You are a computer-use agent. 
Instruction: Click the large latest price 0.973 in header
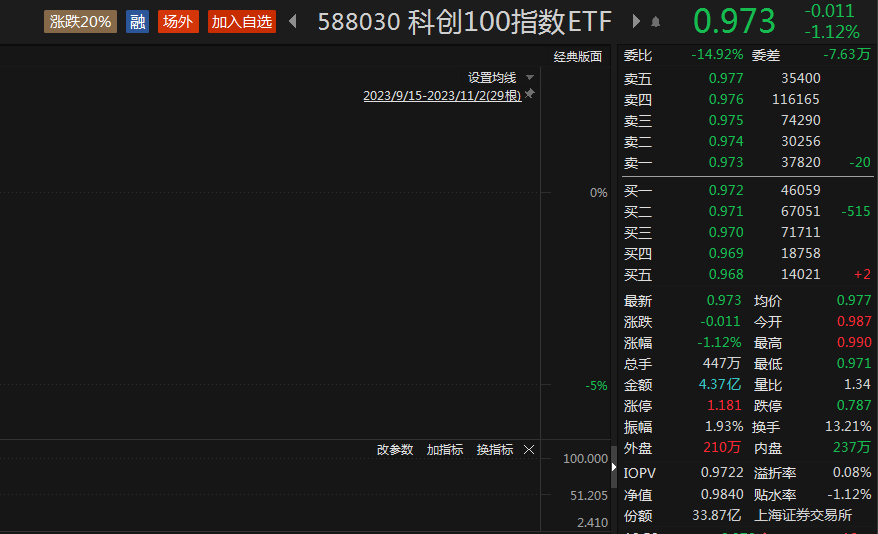coord(734,21)
